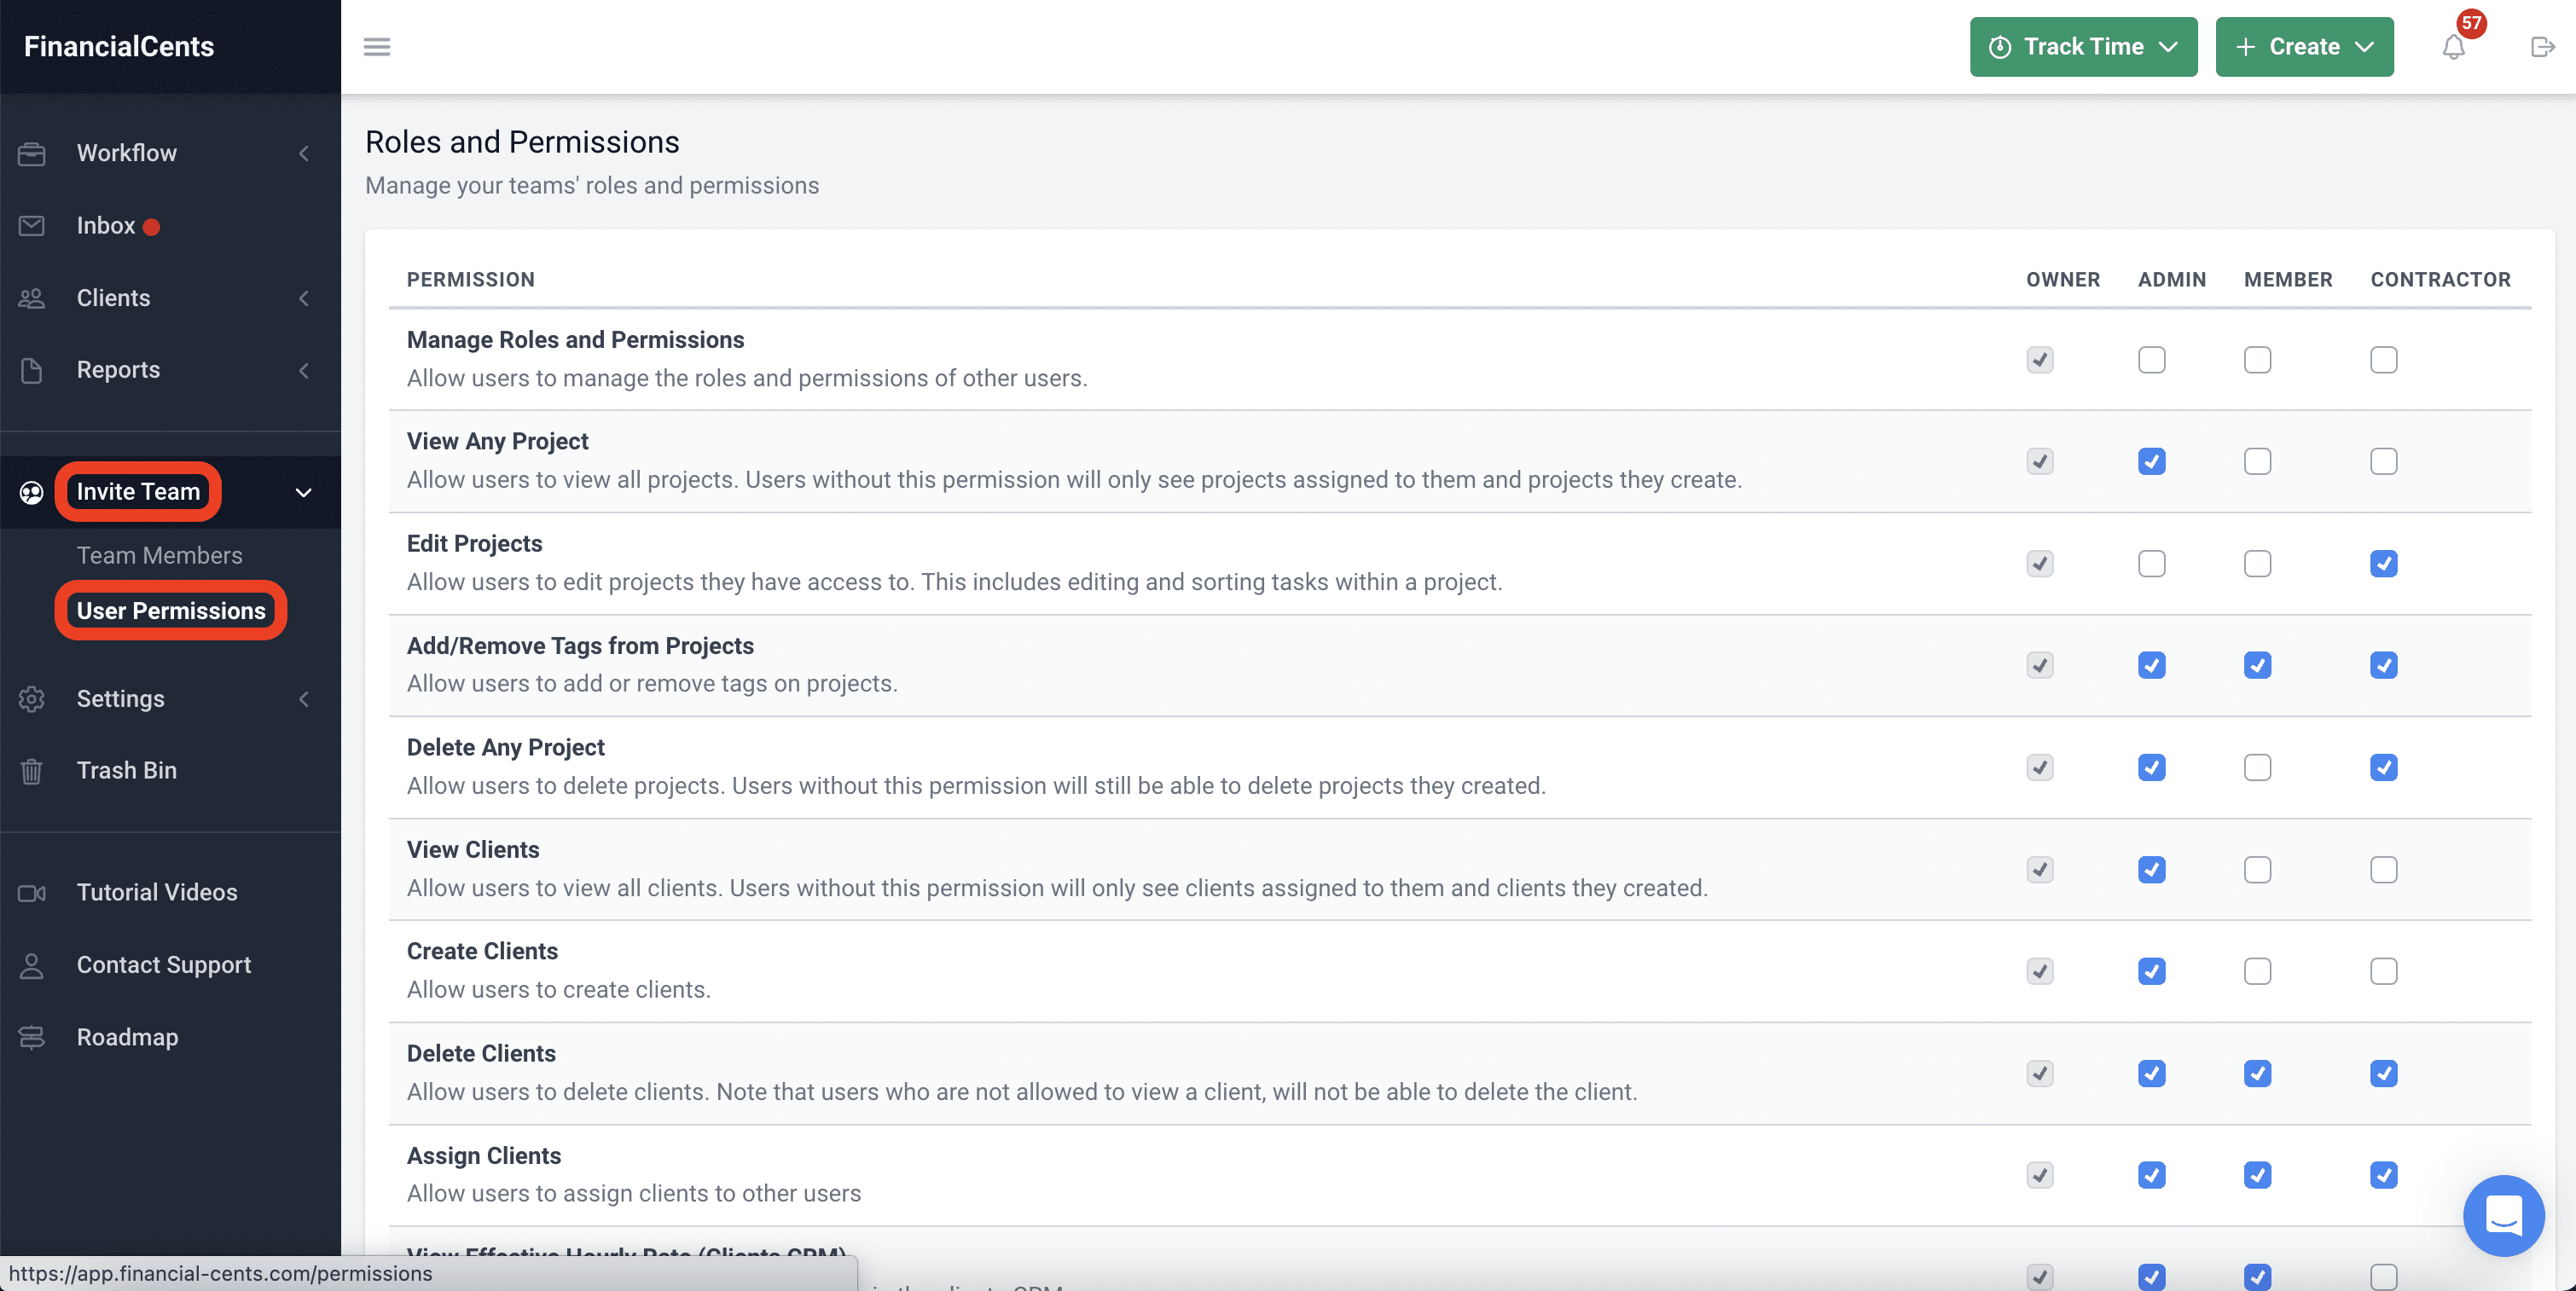Click the logout icon in header
The width and height of the screenshot is (2576, 1291).
(2542, 47)
